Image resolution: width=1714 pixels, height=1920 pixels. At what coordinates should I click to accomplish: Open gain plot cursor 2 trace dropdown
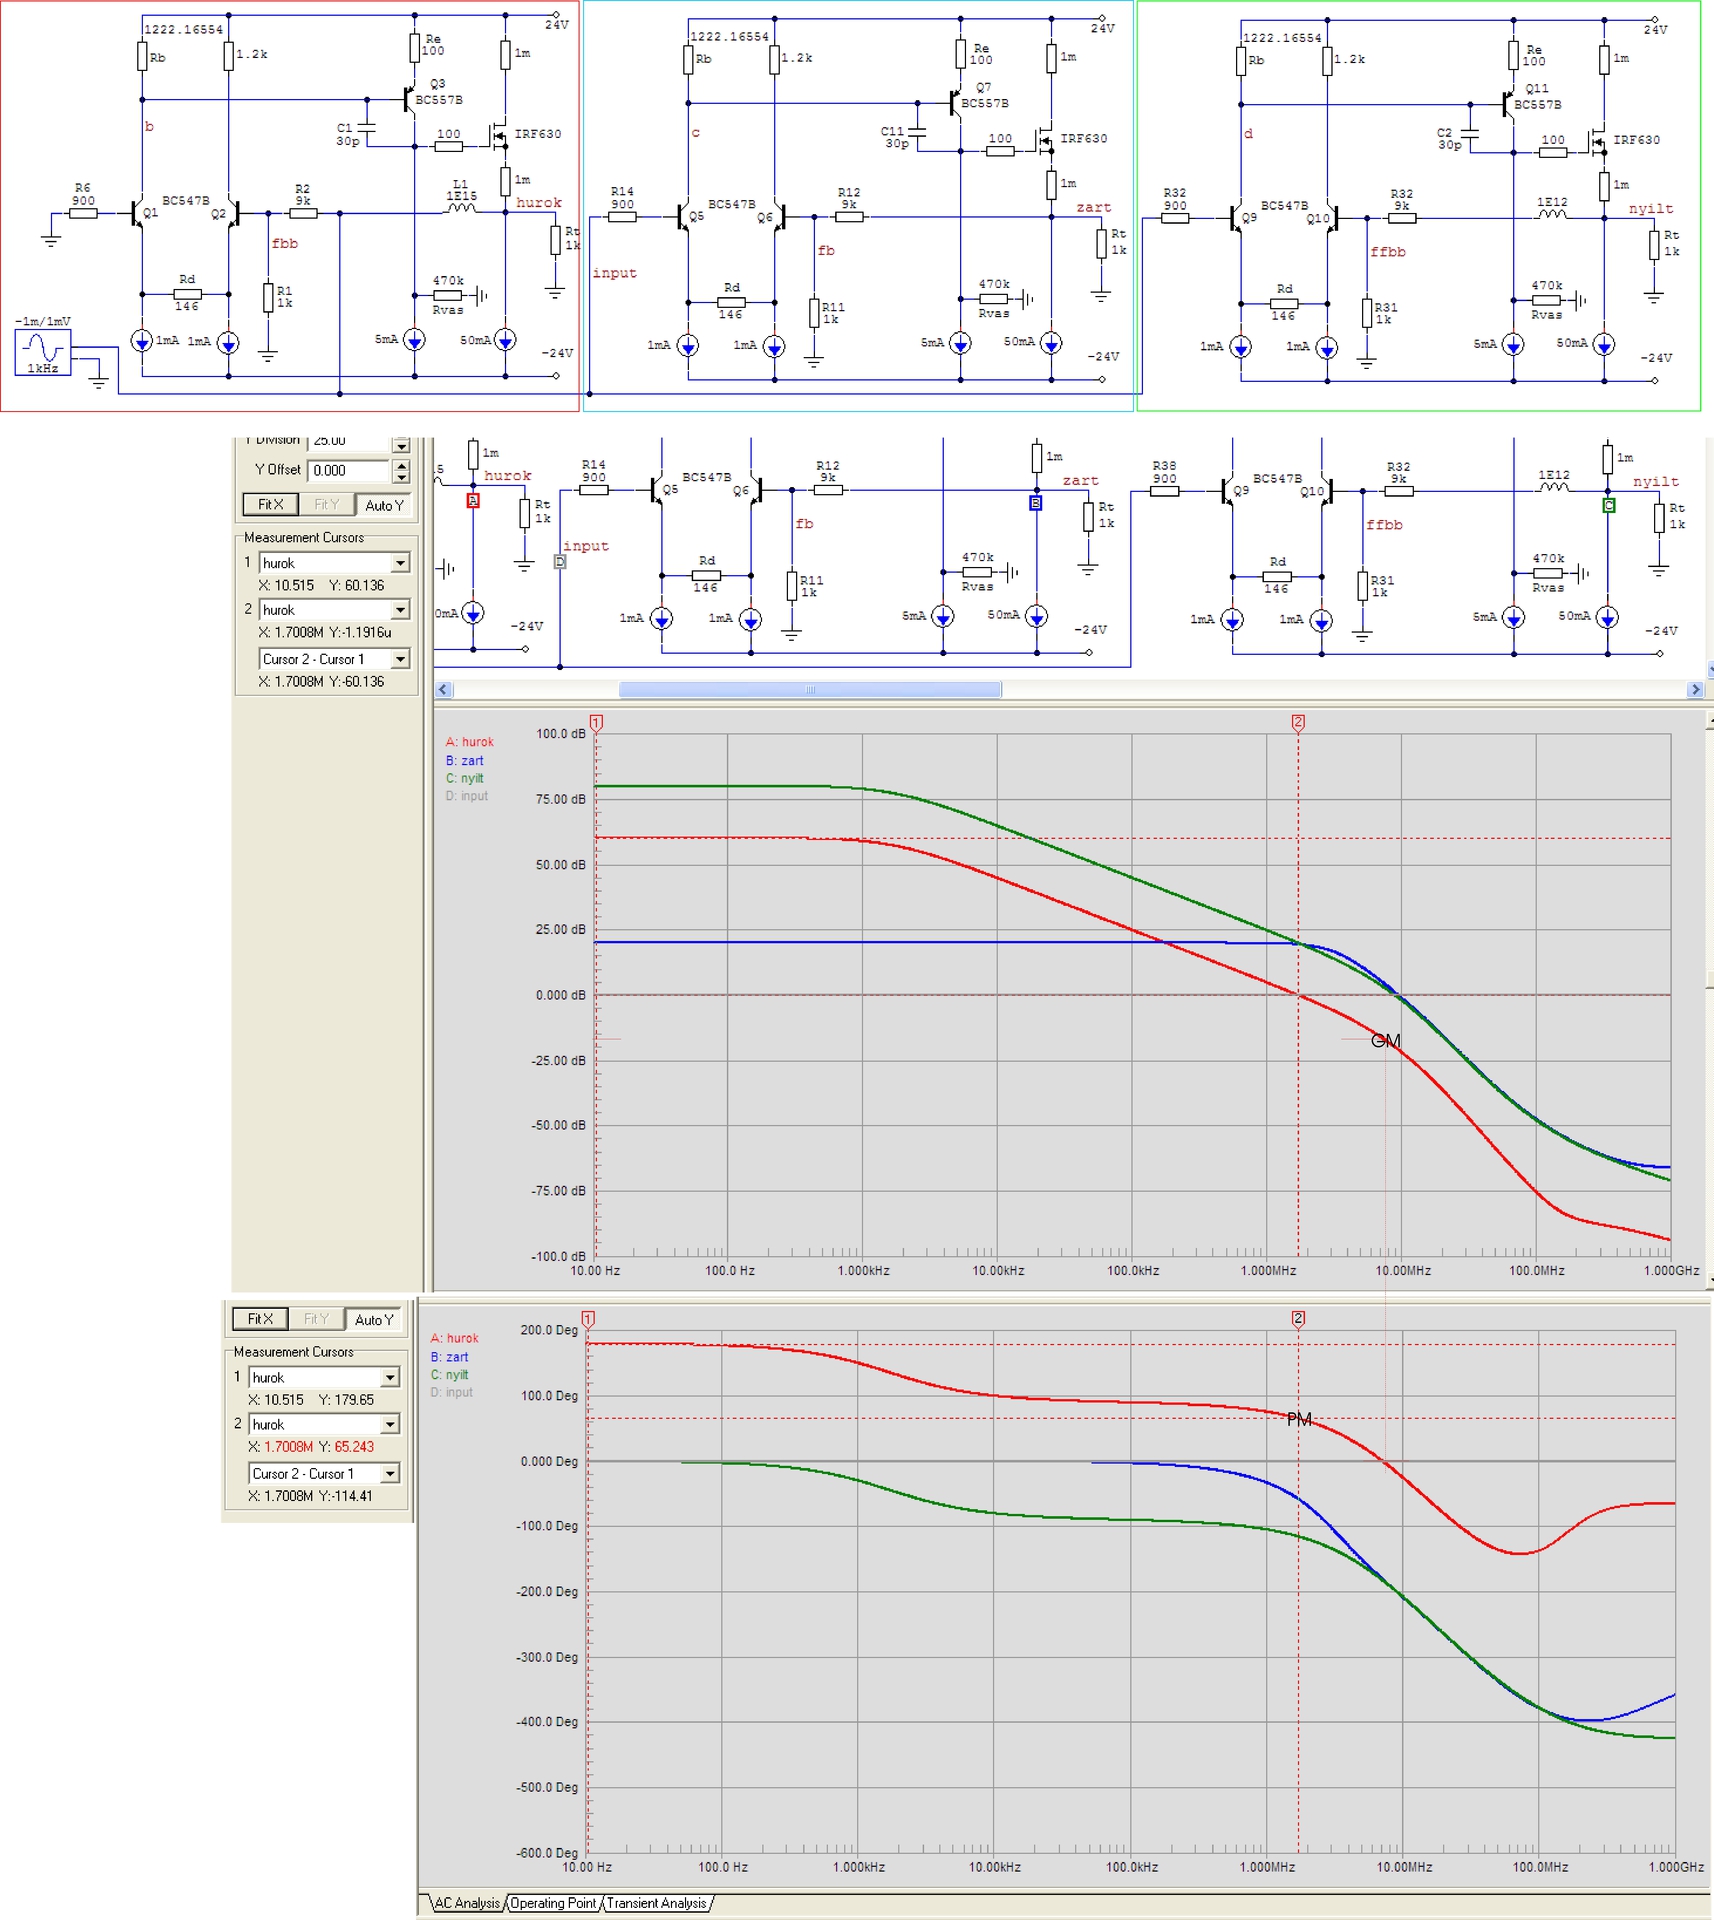pyautogui.click(x=400, y=610)
